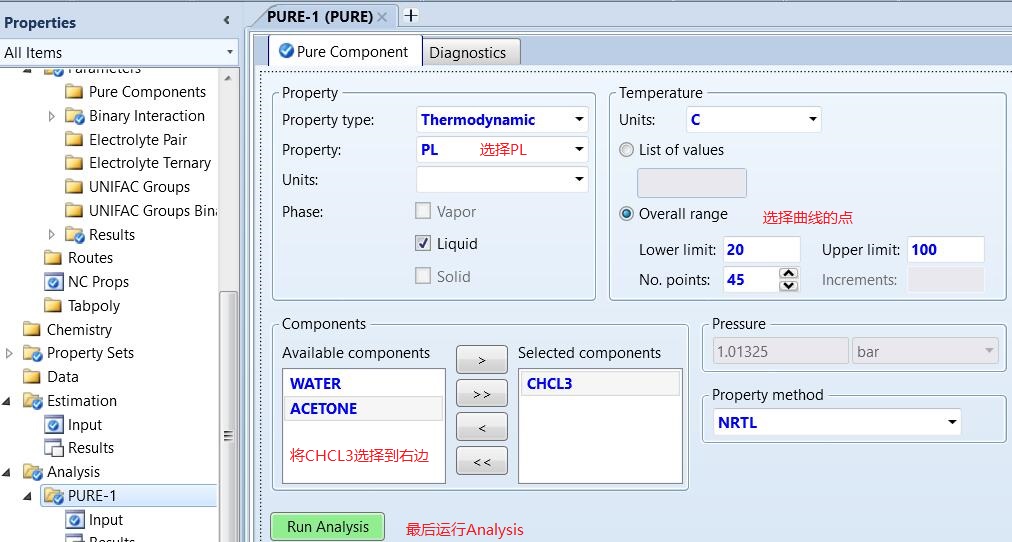Image resolution: width=1012 pixels, height=542 pixels.
Task: Select the Overall range radio button
Action: [627, 214]
